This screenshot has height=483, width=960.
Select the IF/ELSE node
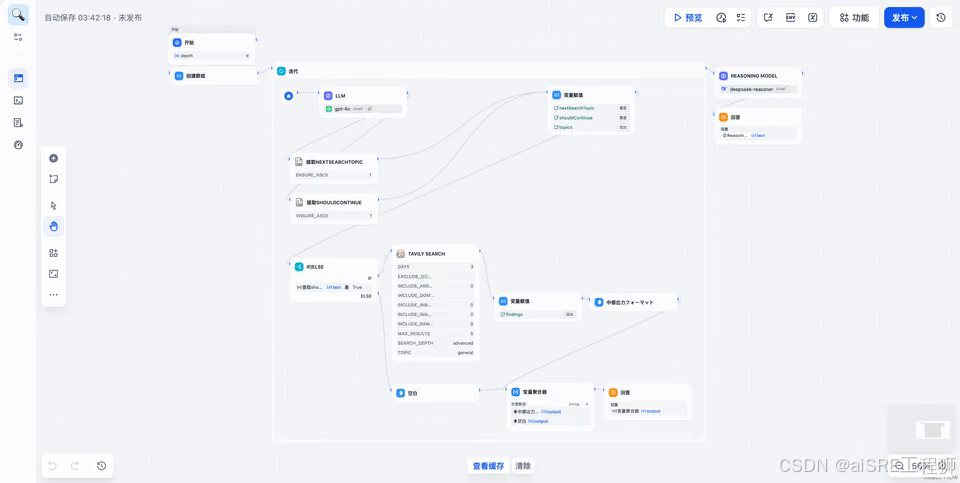click(334, 280)
